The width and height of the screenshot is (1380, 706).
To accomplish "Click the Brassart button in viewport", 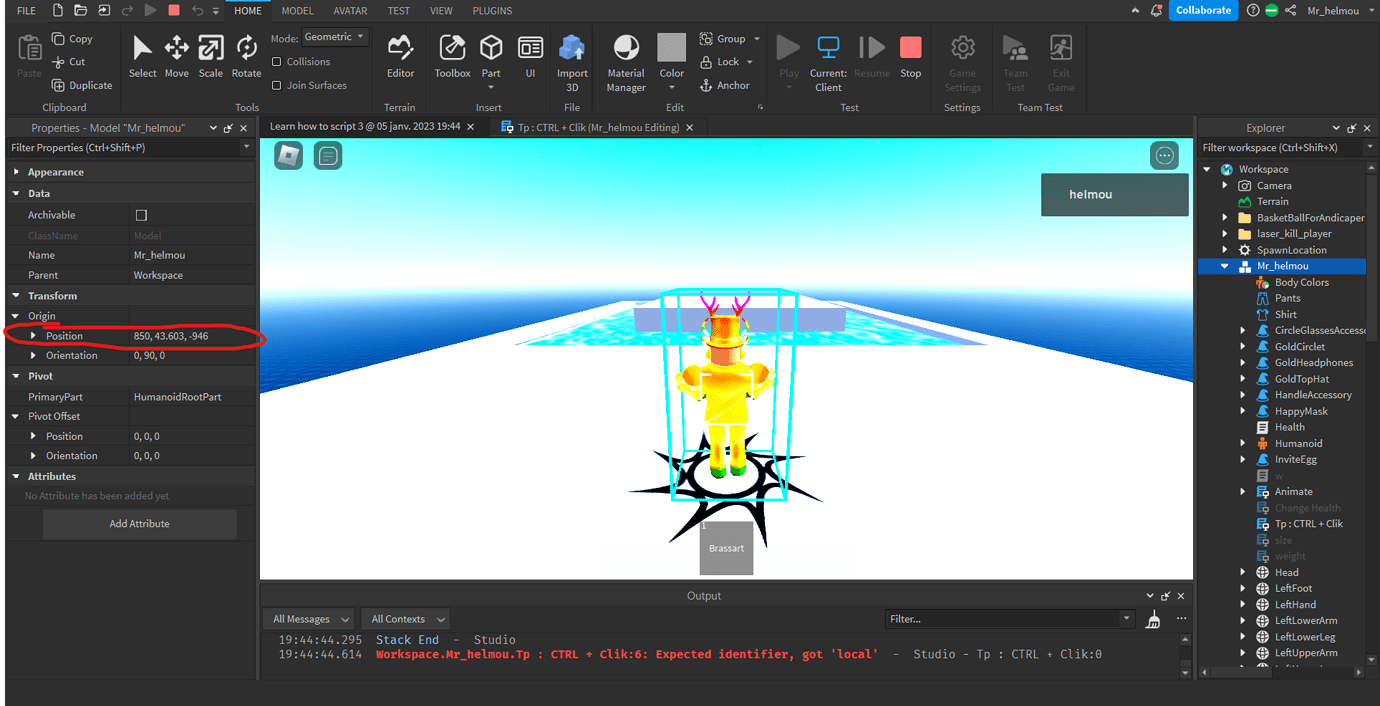I will pos(726,548).
